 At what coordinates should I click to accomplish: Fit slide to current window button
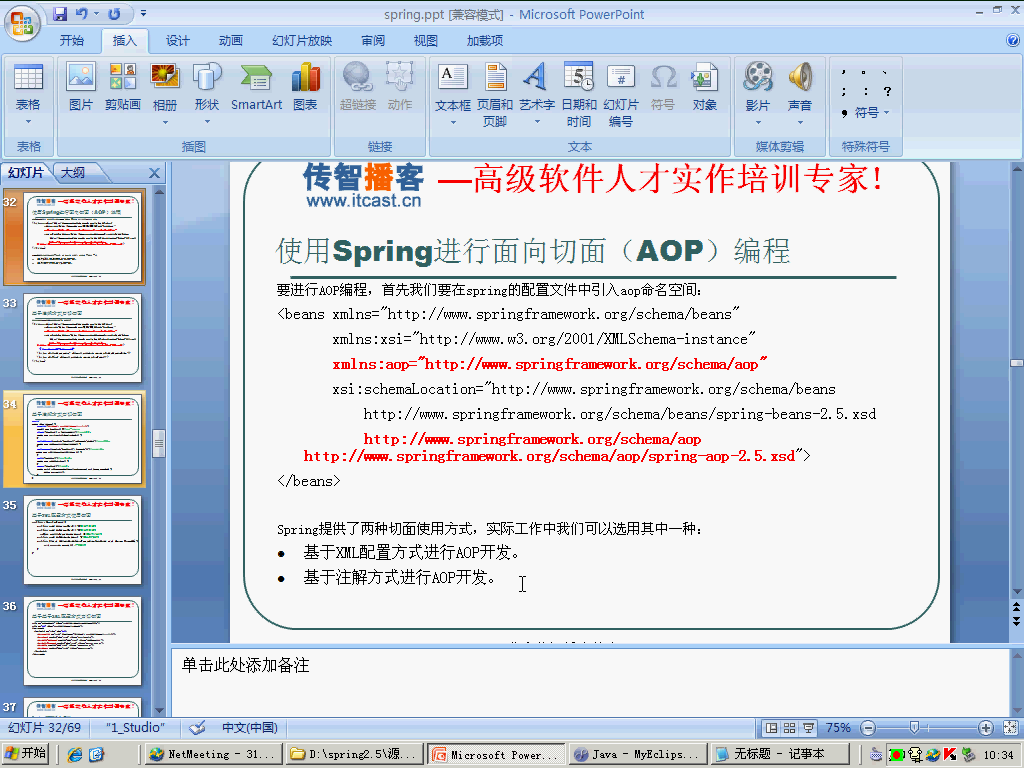tap(1010, 728)
